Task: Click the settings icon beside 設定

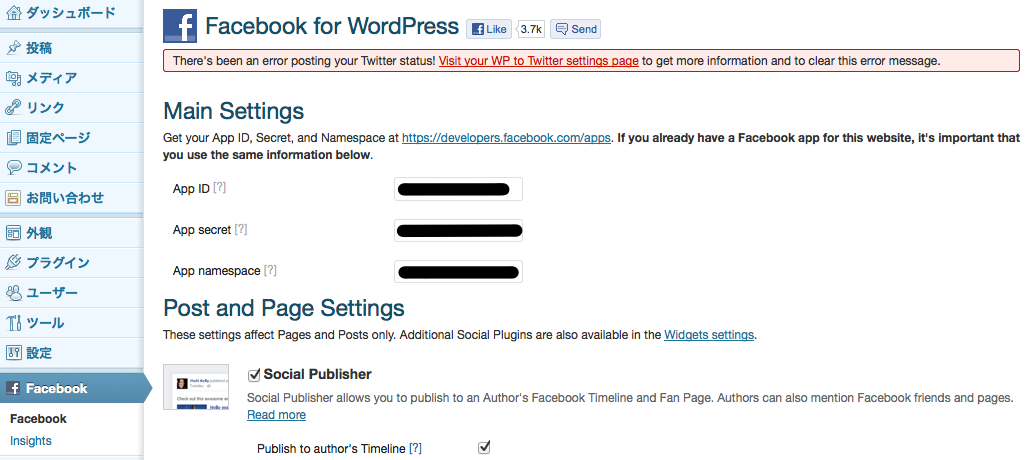Action: tap(14, 353)
